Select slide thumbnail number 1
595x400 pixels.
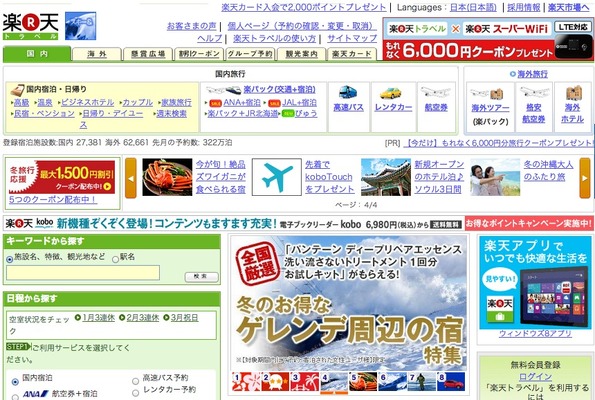pyautogui.click(x=246, y=382)
